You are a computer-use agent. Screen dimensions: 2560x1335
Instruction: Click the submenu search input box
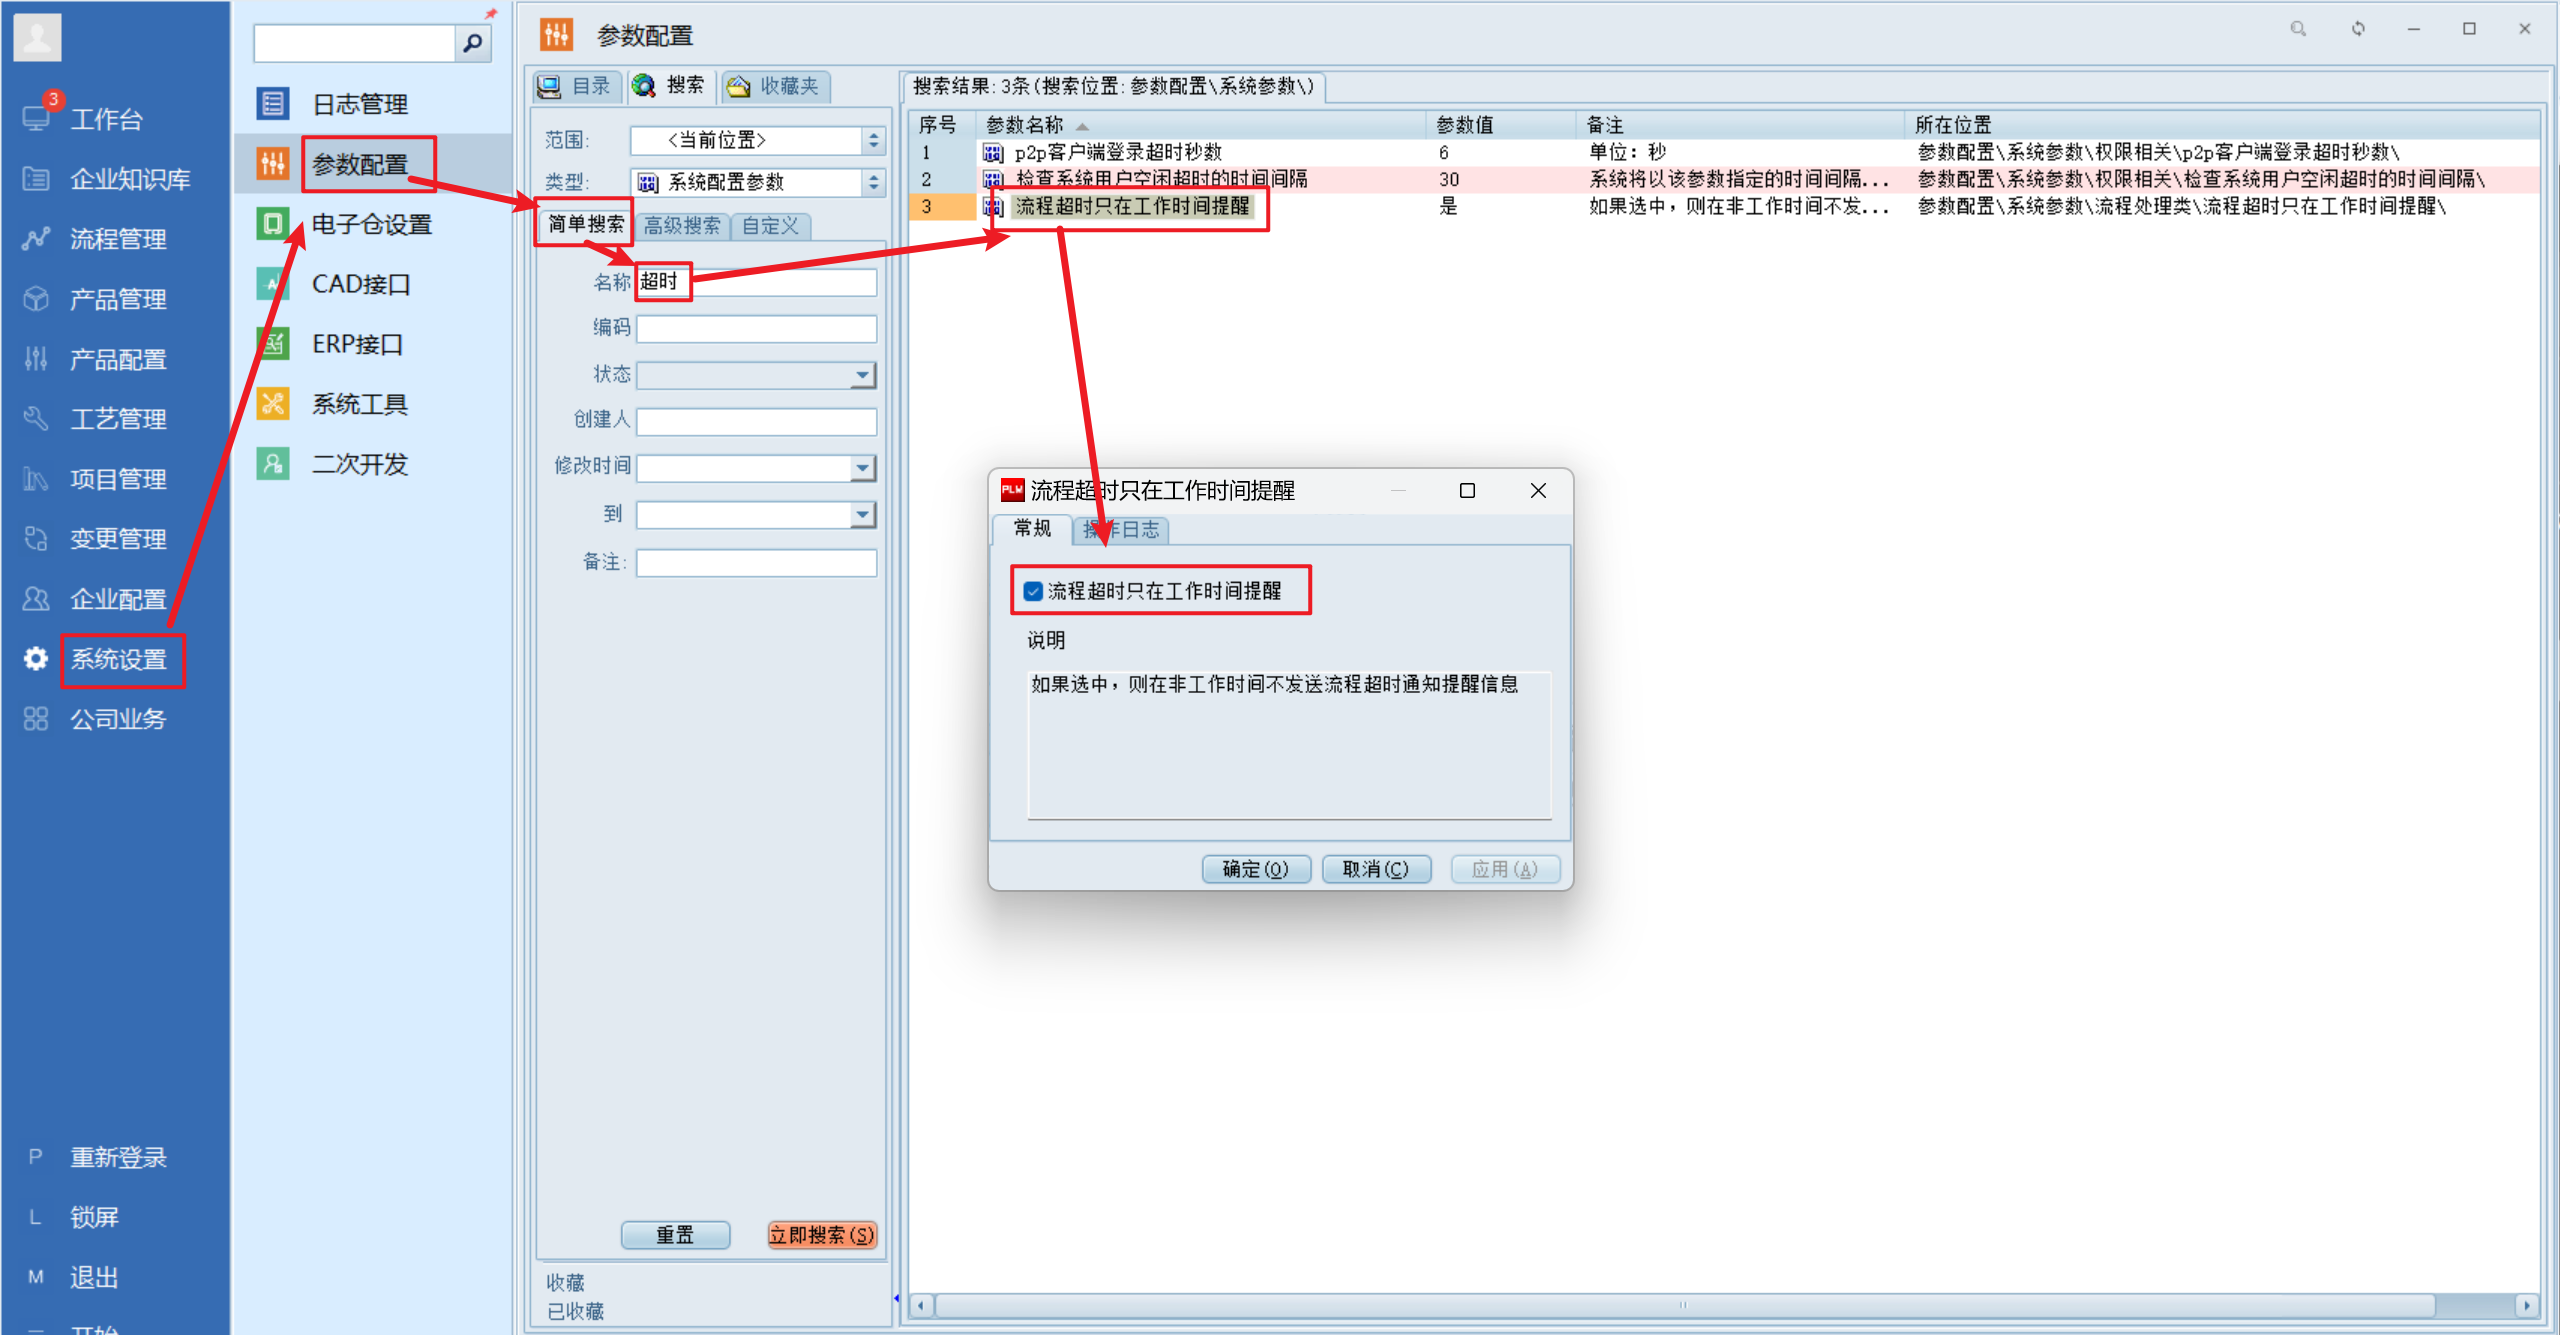click(355, 43)
